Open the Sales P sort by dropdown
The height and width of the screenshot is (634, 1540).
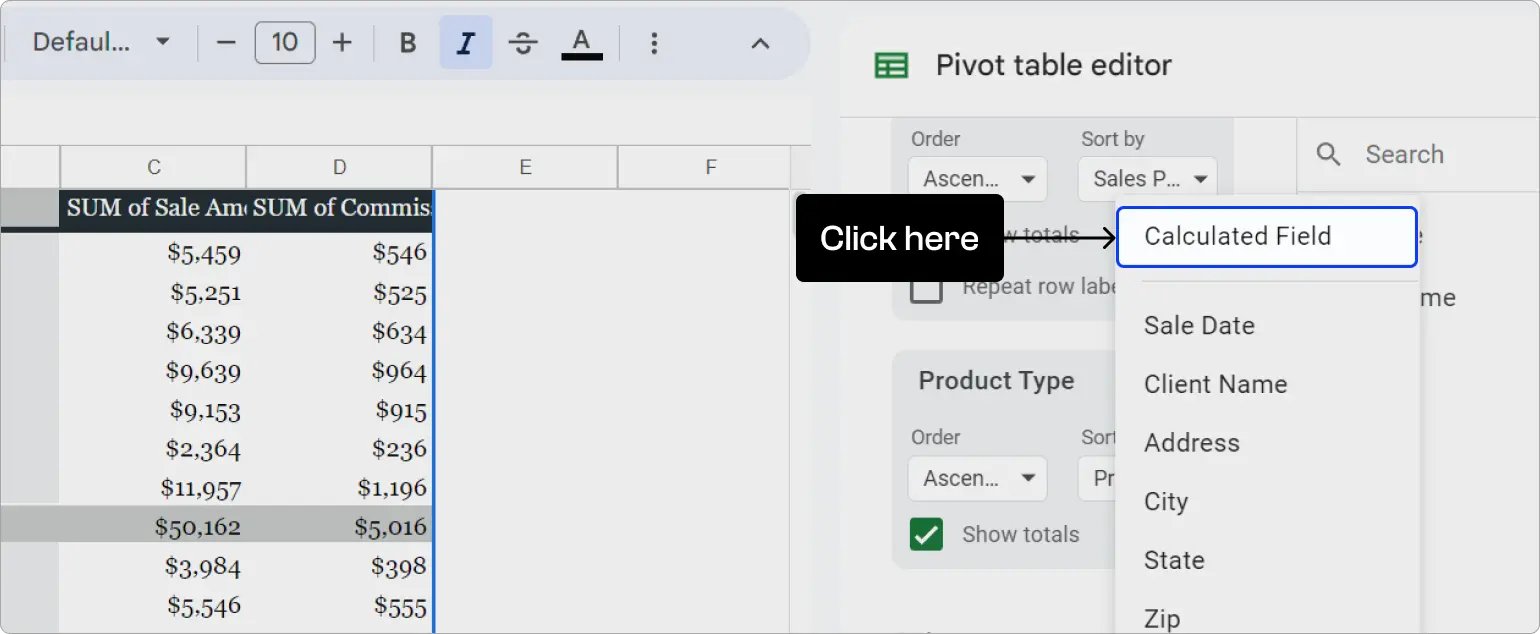point(1147,178)
